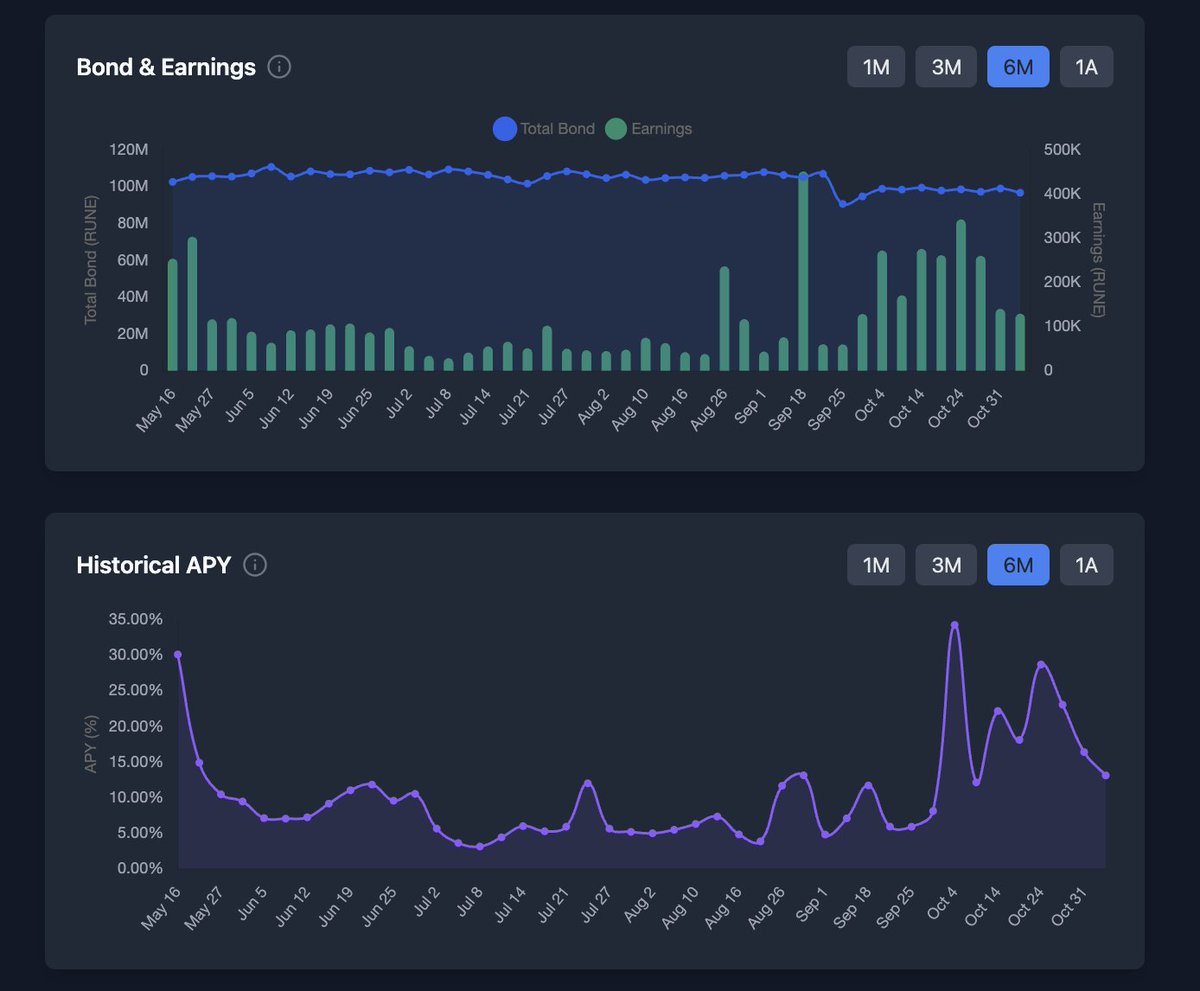Select 1M range for Bond & Earnings

[x=876, y=67]
